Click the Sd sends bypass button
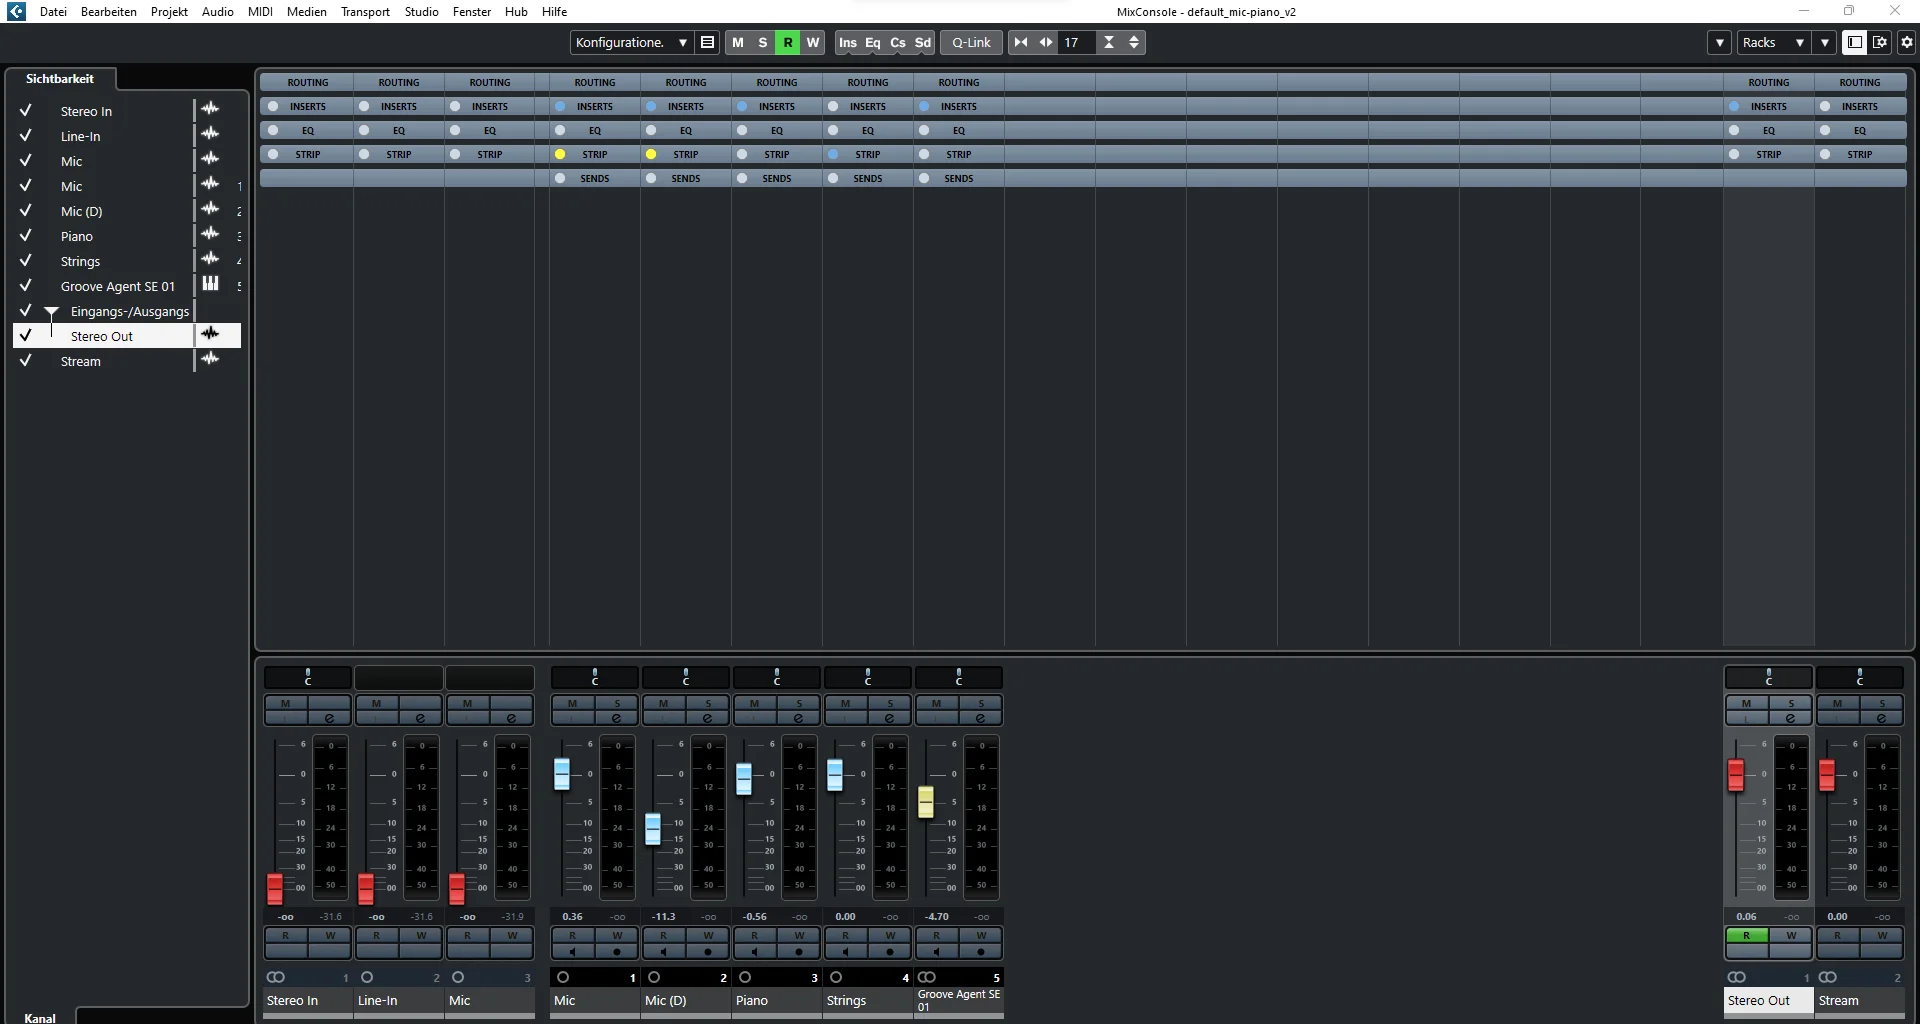This screenshot has height=1024, width=1920. 923,42
